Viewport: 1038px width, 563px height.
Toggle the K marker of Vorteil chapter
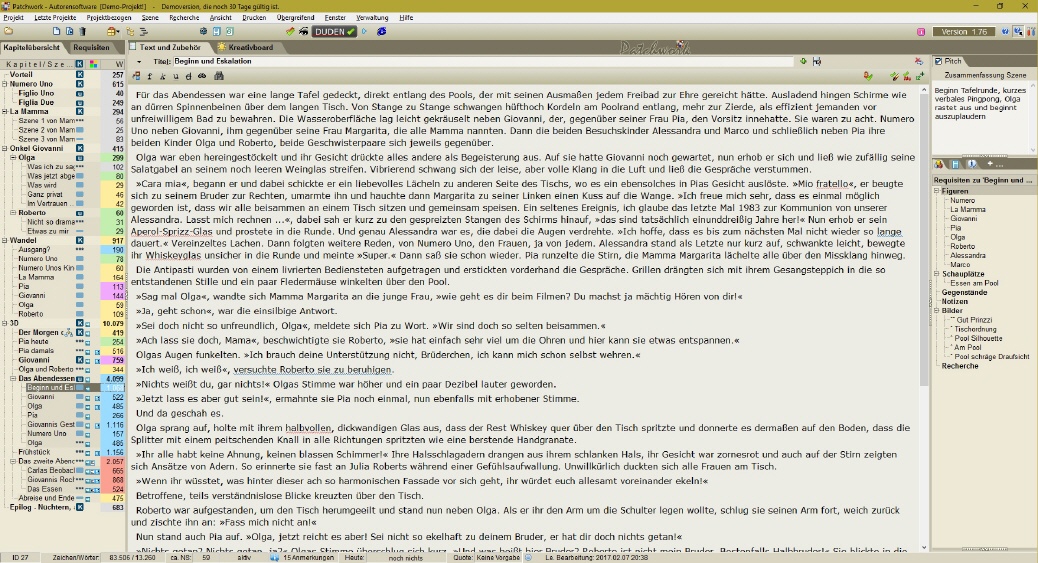tap(79, 75)
